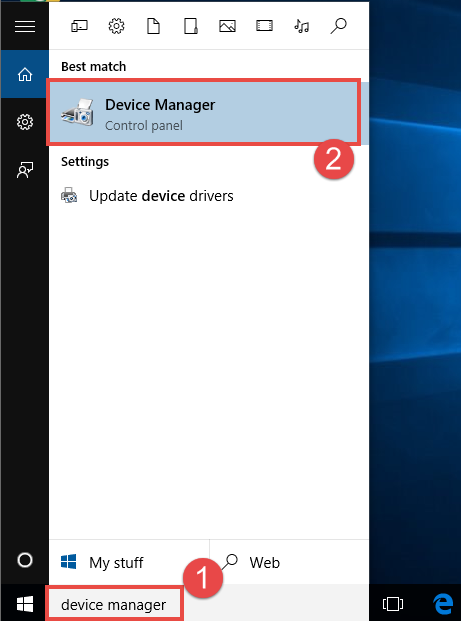The width and height of the screenshot is (461, 621).
Task: Filter results by Documents icon
Action: tap(153, 27)
